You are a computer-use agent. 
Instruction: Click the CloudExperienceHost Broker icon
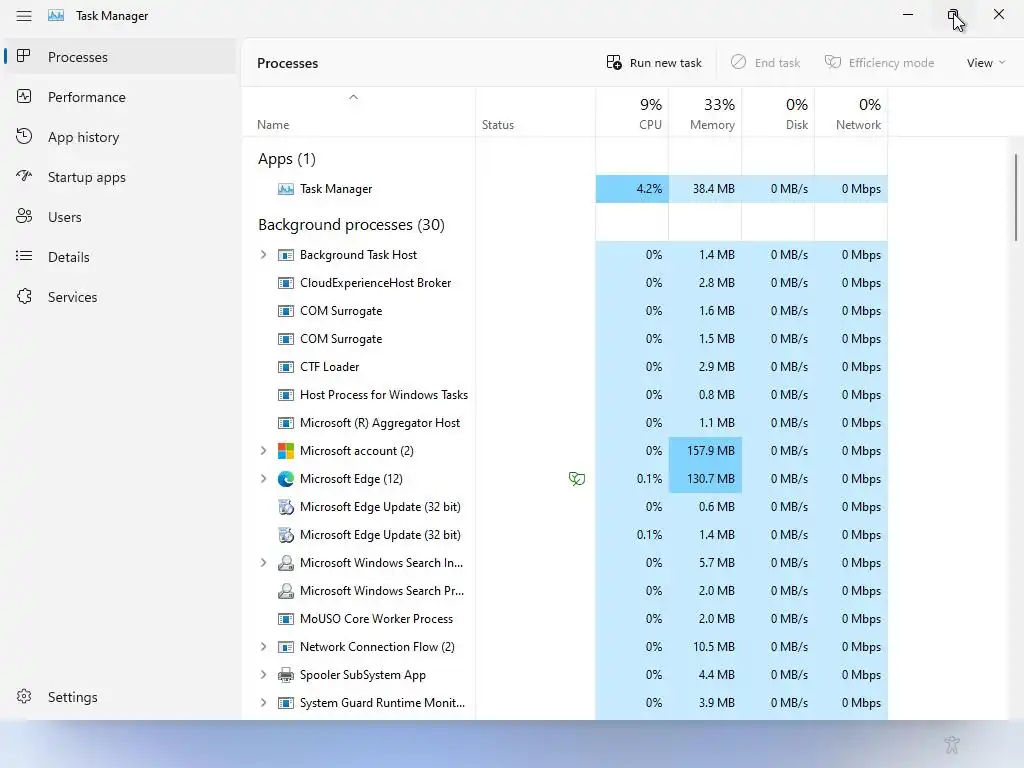286,283
